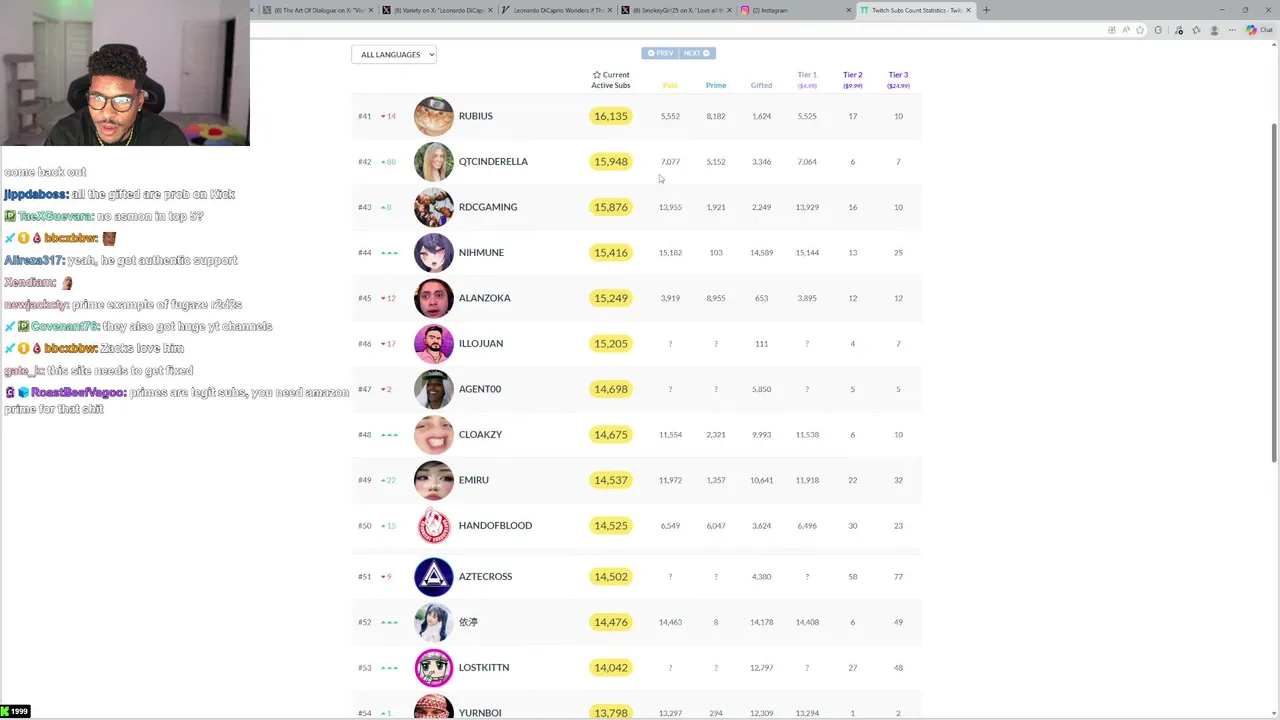Switch to Leonardo DiCaprio Wonders tab
This screenshot has height=720, width=1280.
pos(555,10)
